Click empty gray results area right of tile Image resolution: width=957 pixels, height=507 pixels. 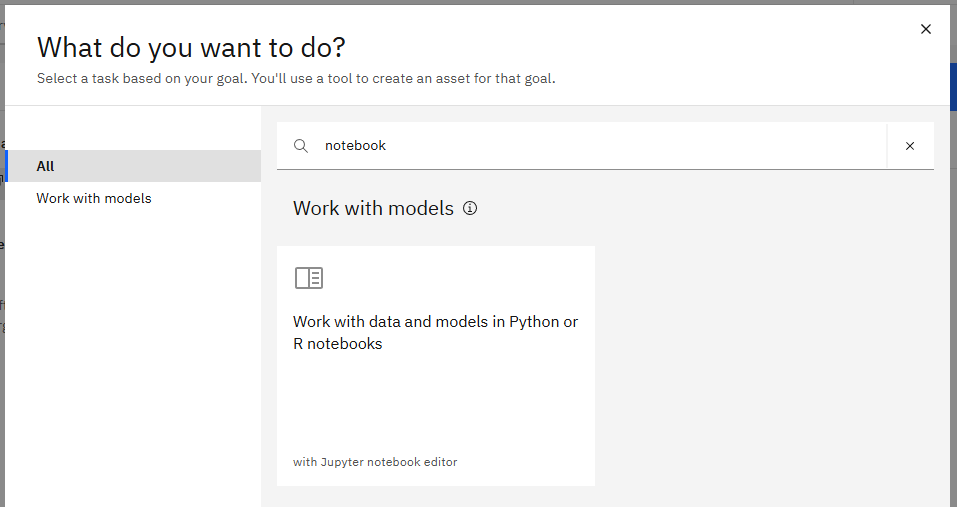pyautogui.click(x=763, y=366)
